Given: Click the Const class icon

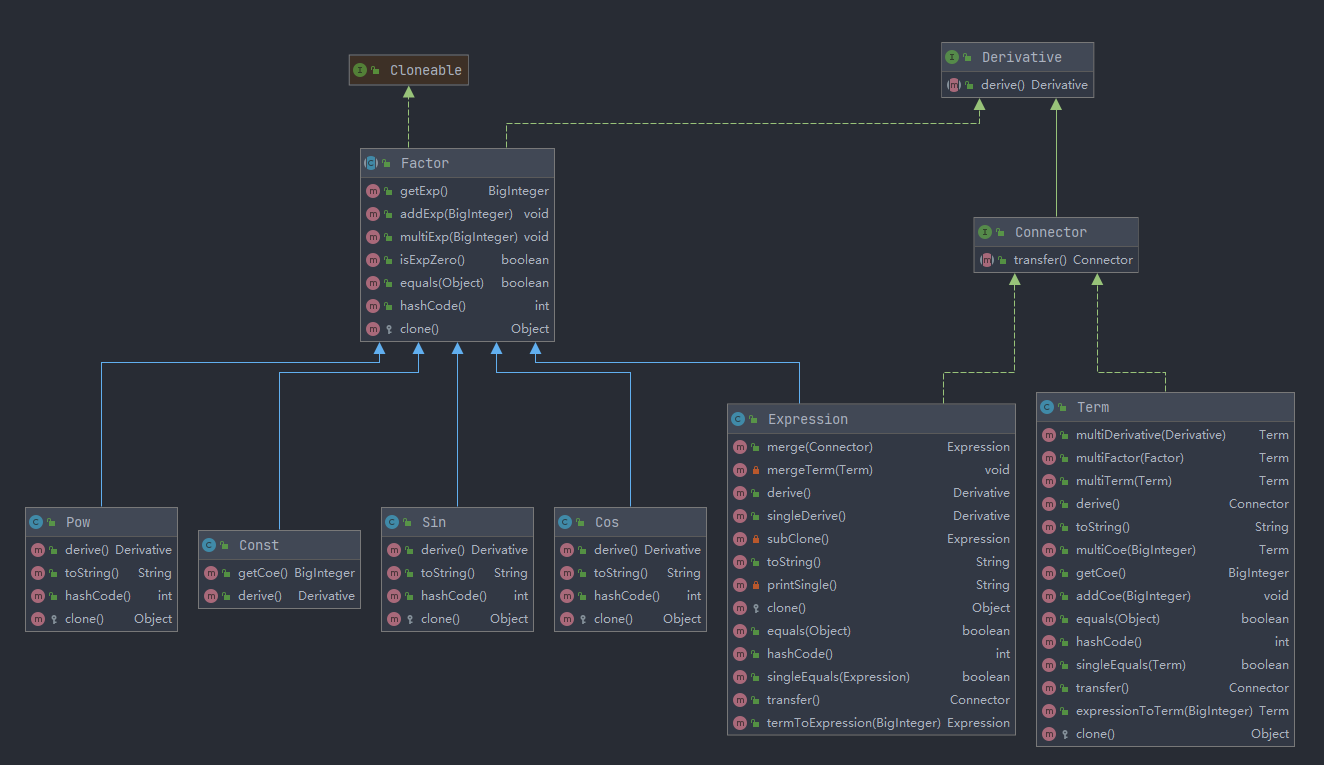Looking at the screenshot, I should pyautogui.click(x=209, y=545).
